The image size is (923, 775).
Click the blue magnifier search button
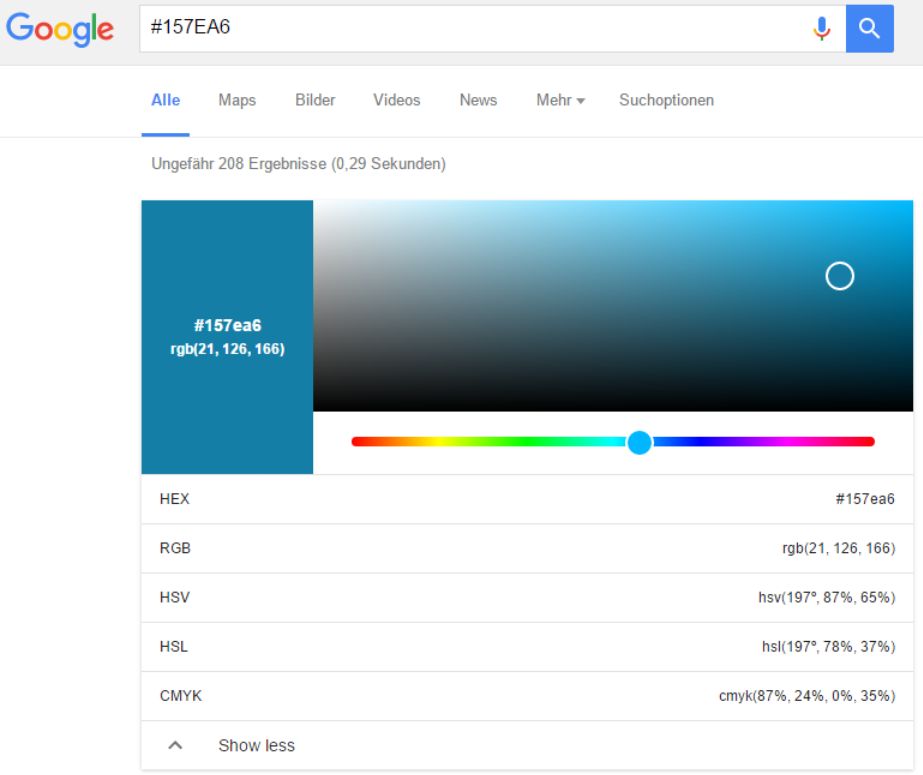(x=869, y=28)
